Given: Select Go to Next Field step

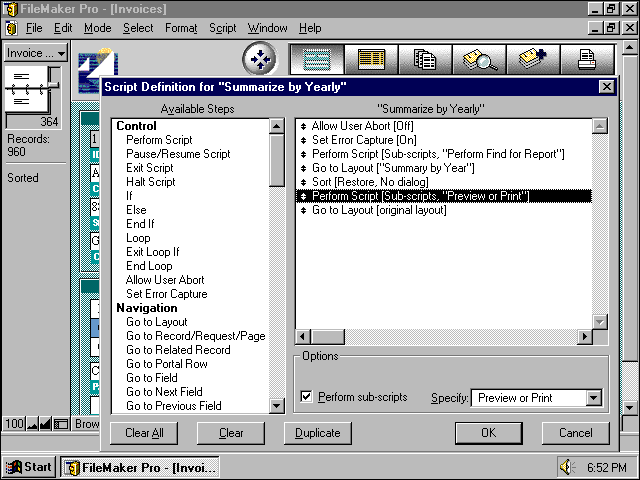Looking at the screenshot, I should click(164, 392).
